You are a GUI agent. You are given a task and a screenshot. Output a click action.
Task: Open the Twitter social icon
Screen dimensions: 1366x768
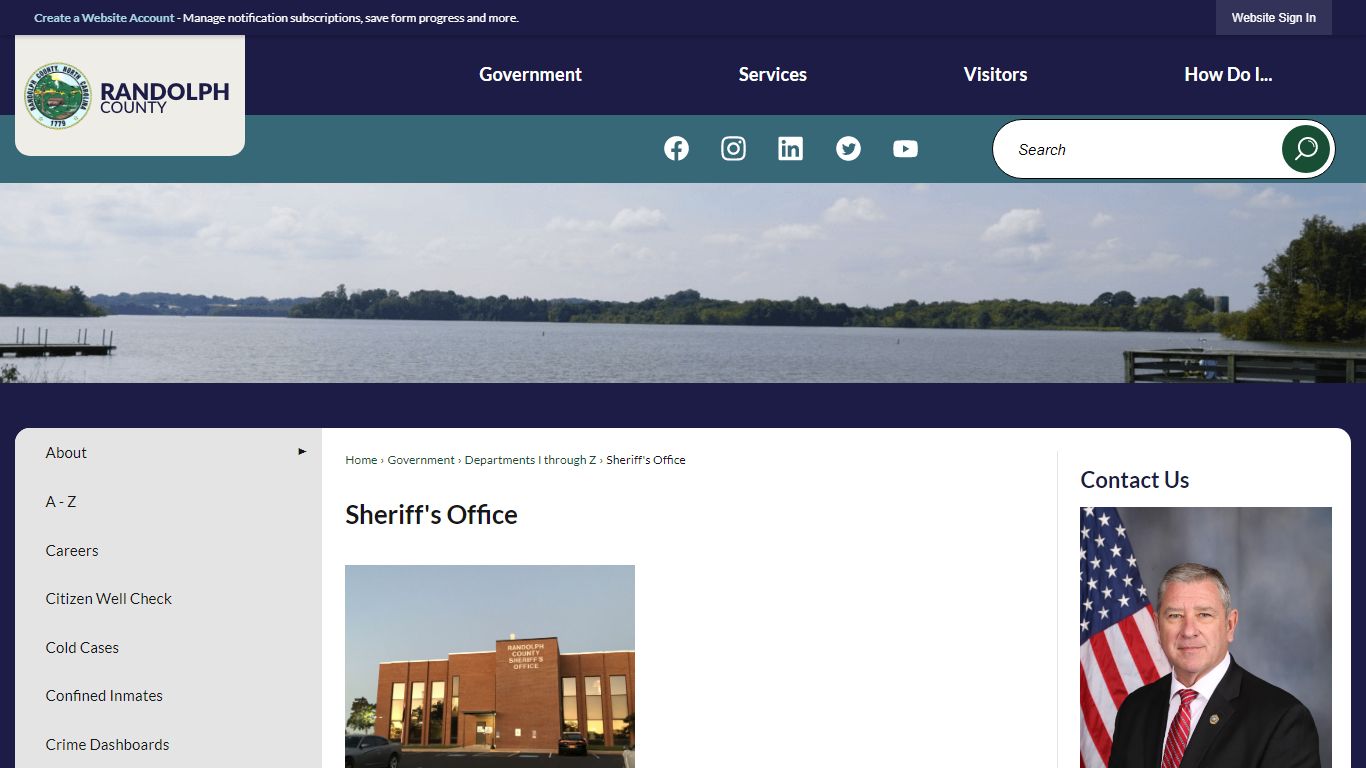pyautogui.click(x=848, y=149)
